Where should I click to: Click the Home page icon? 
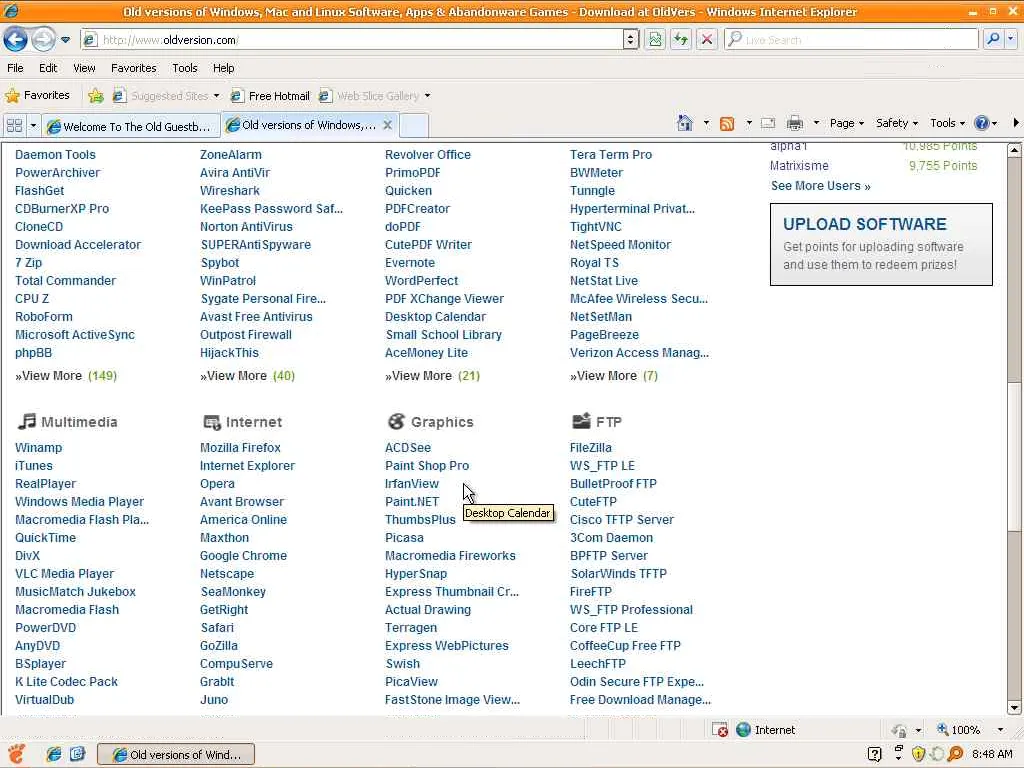[684, 123]
